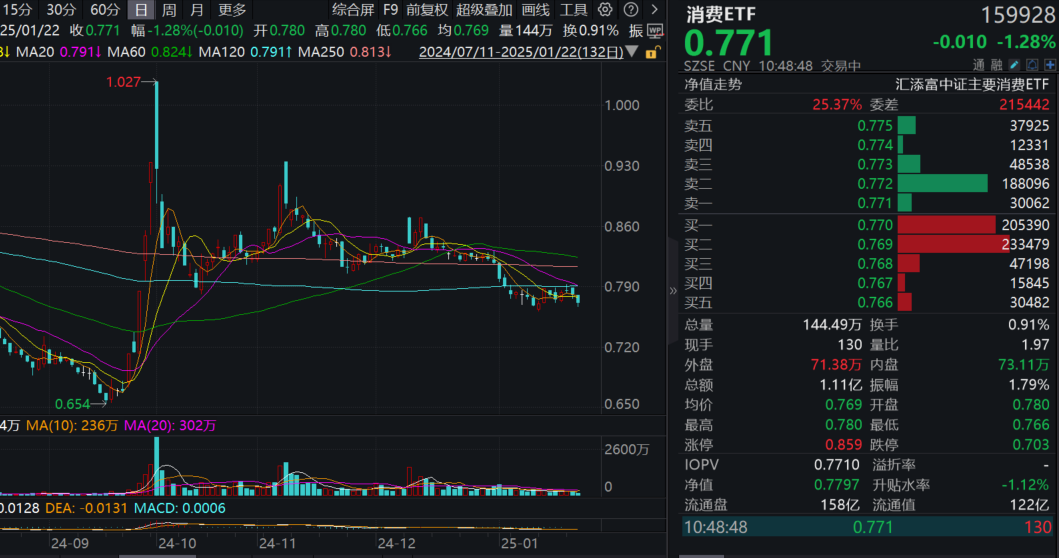The image size is (1059, 558).
Task: Click the 24-10 date label on time axis
Action: click(177, 543)
